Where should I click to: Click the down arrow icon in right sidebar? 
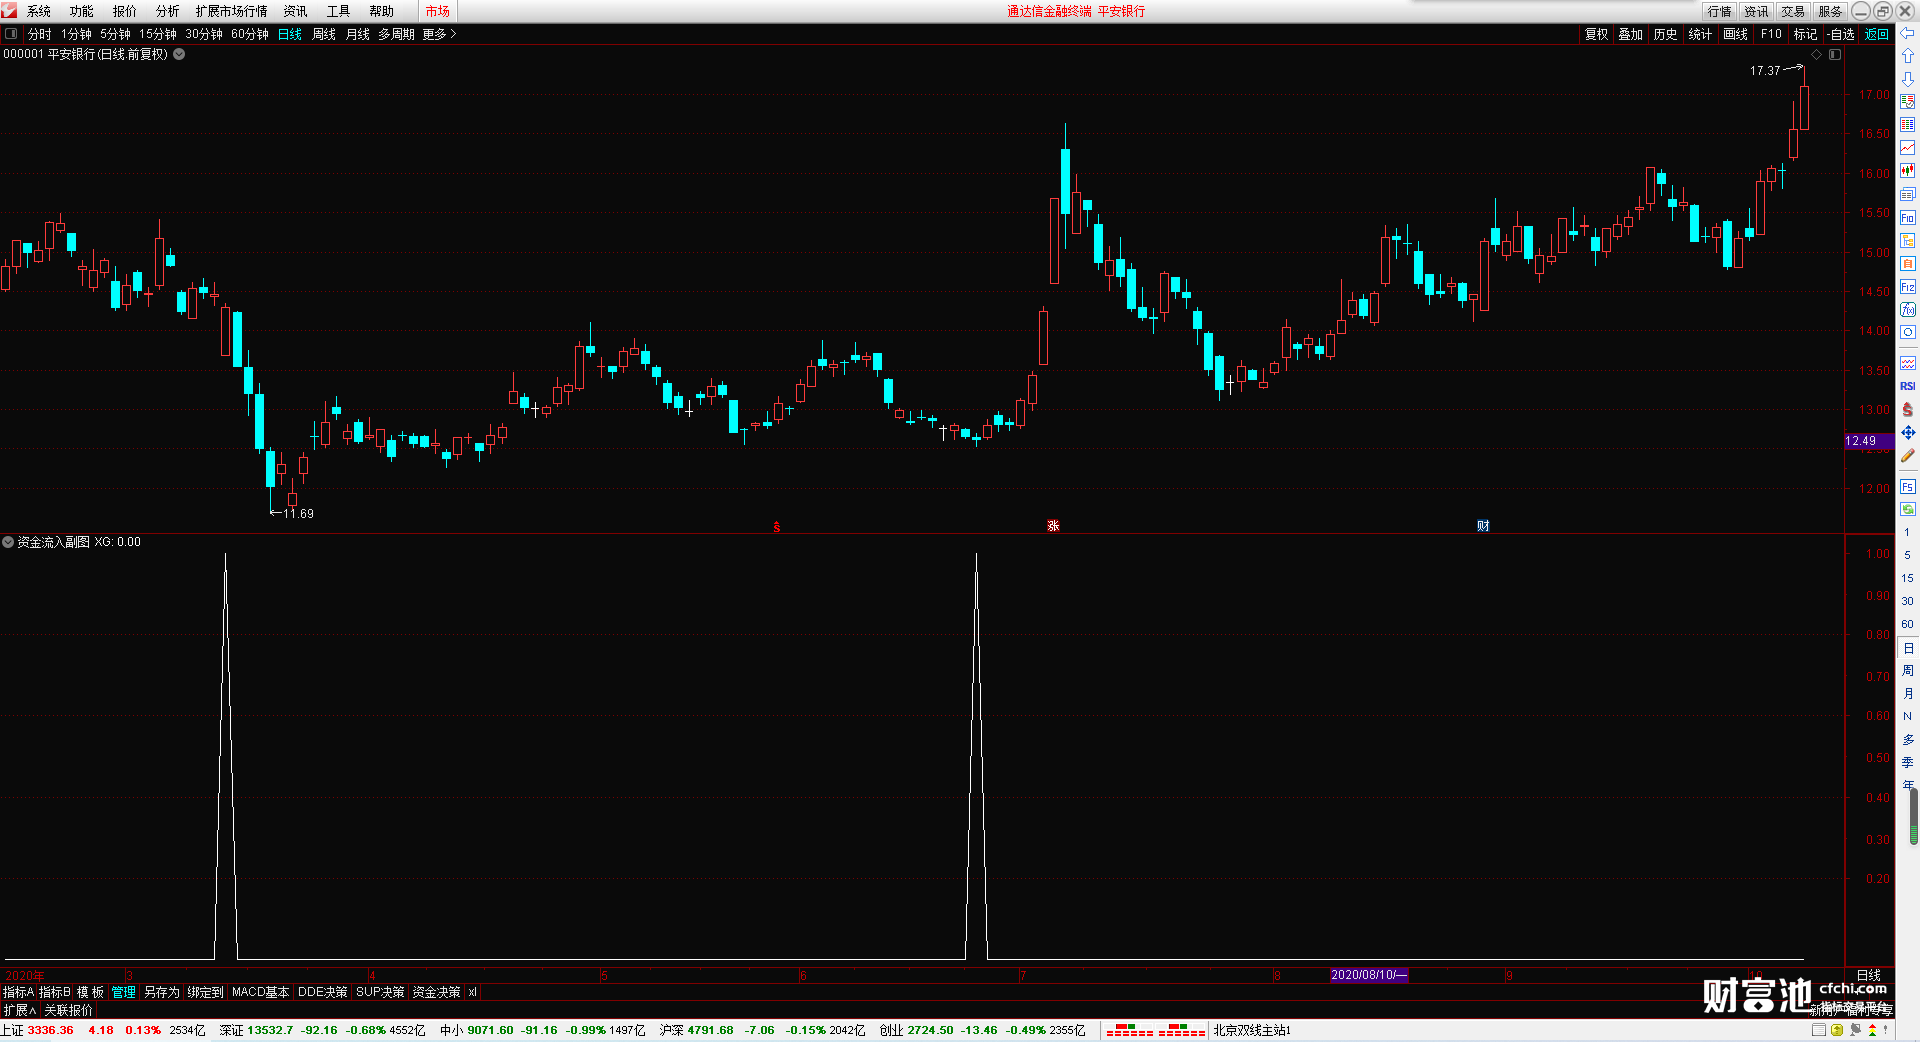pos(1907,79)
